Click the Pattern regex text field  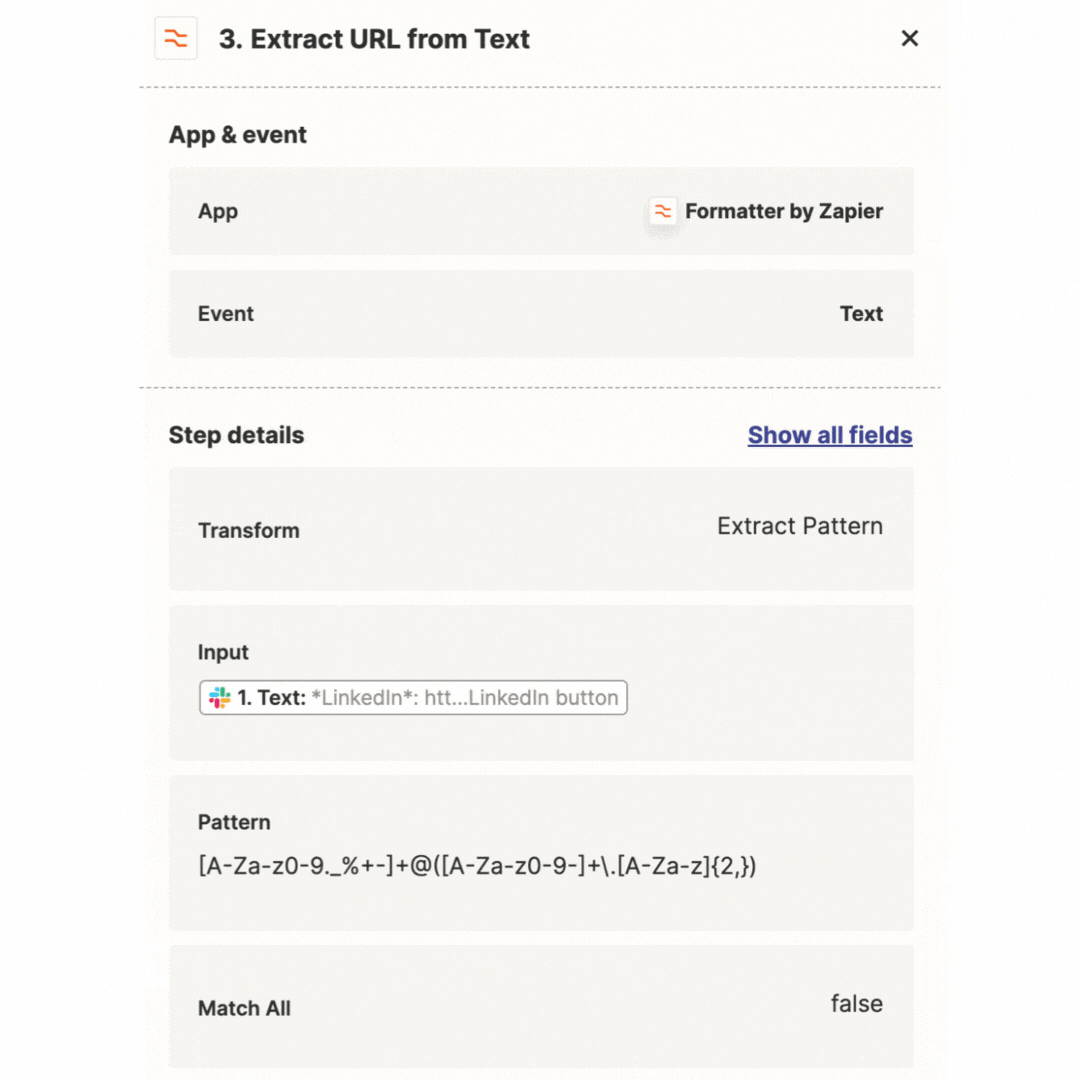coord(478,866)
